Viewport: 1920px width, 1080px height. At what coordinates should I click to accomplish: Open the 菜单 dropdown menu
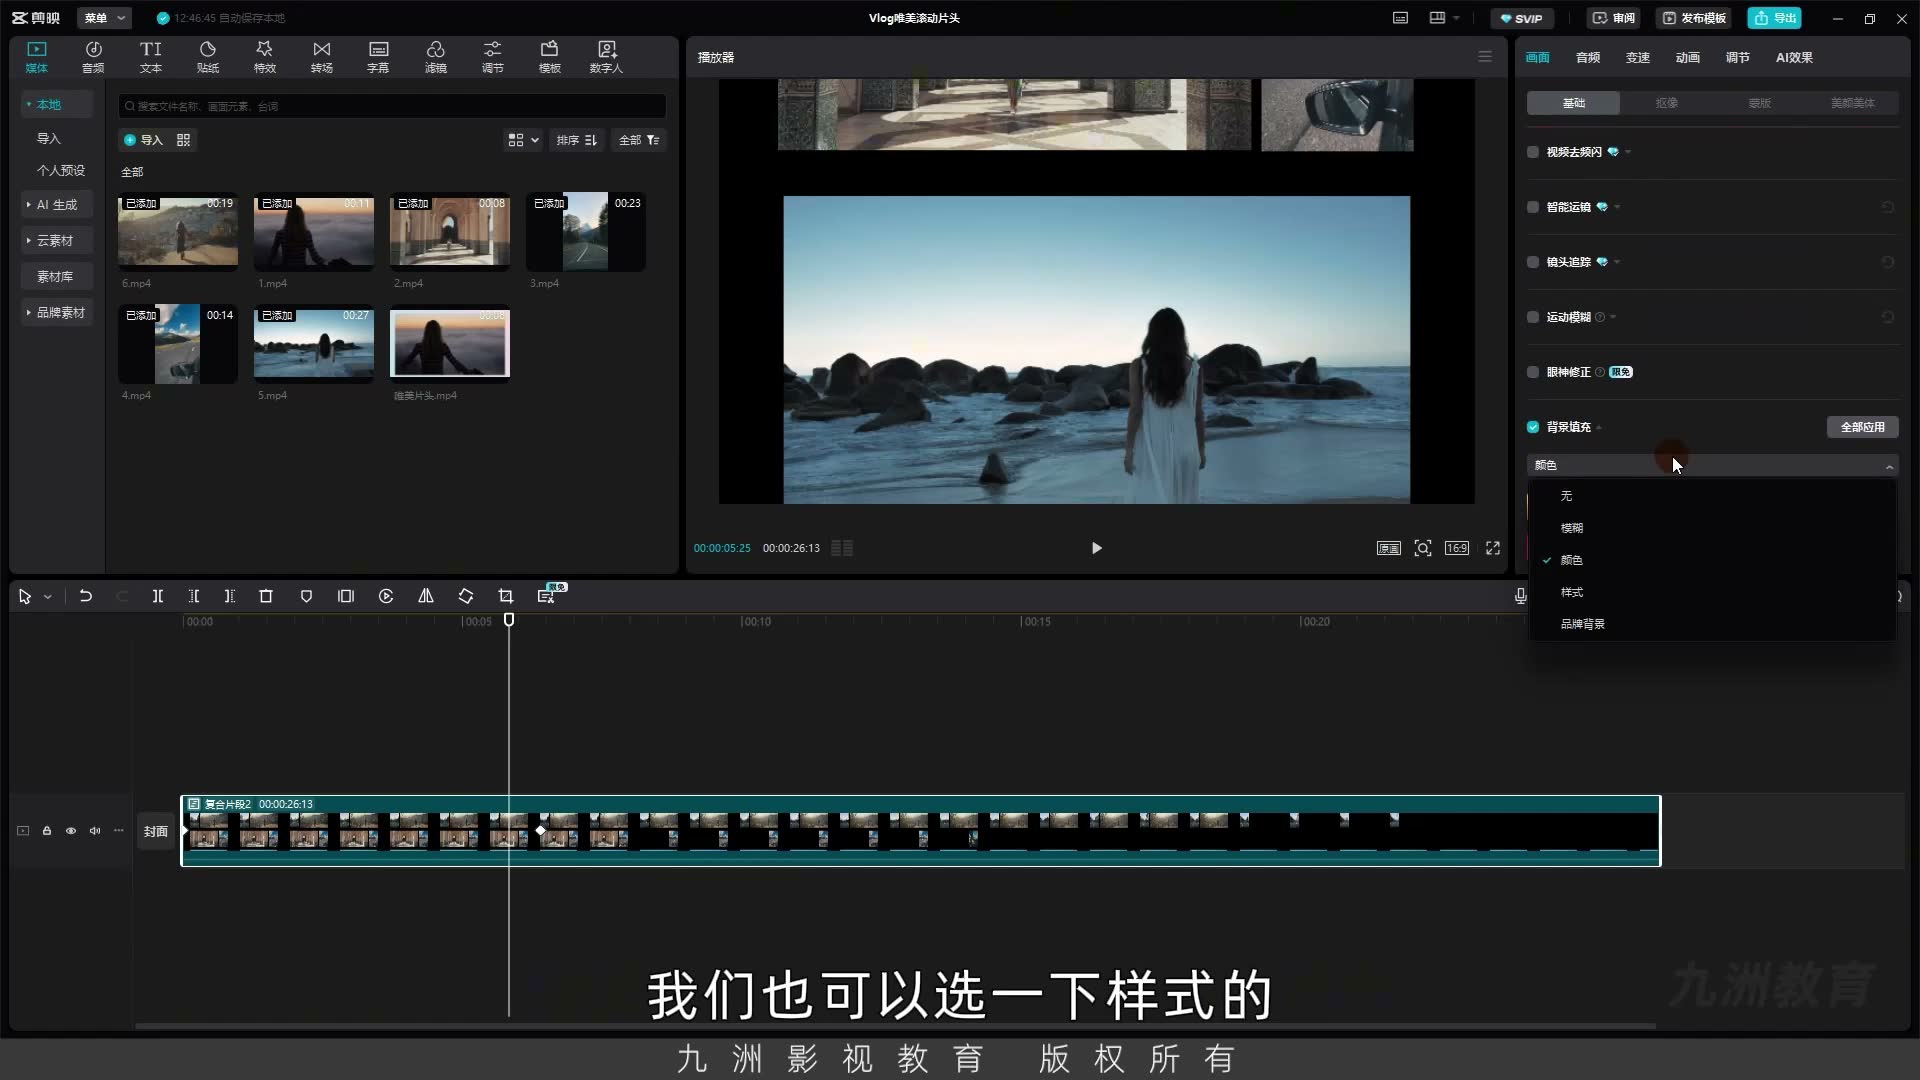pos(105,18)
